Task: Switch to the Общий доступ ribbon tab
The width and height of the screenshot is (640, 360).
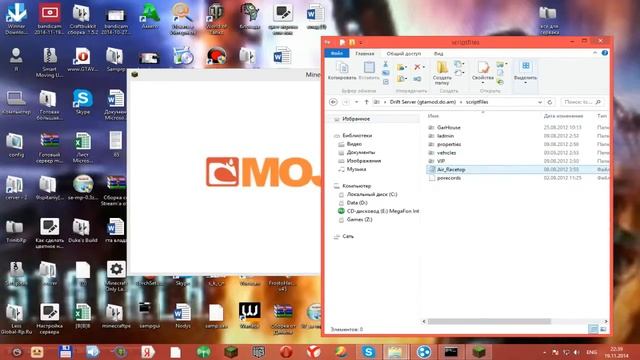Action: point(403,53)
